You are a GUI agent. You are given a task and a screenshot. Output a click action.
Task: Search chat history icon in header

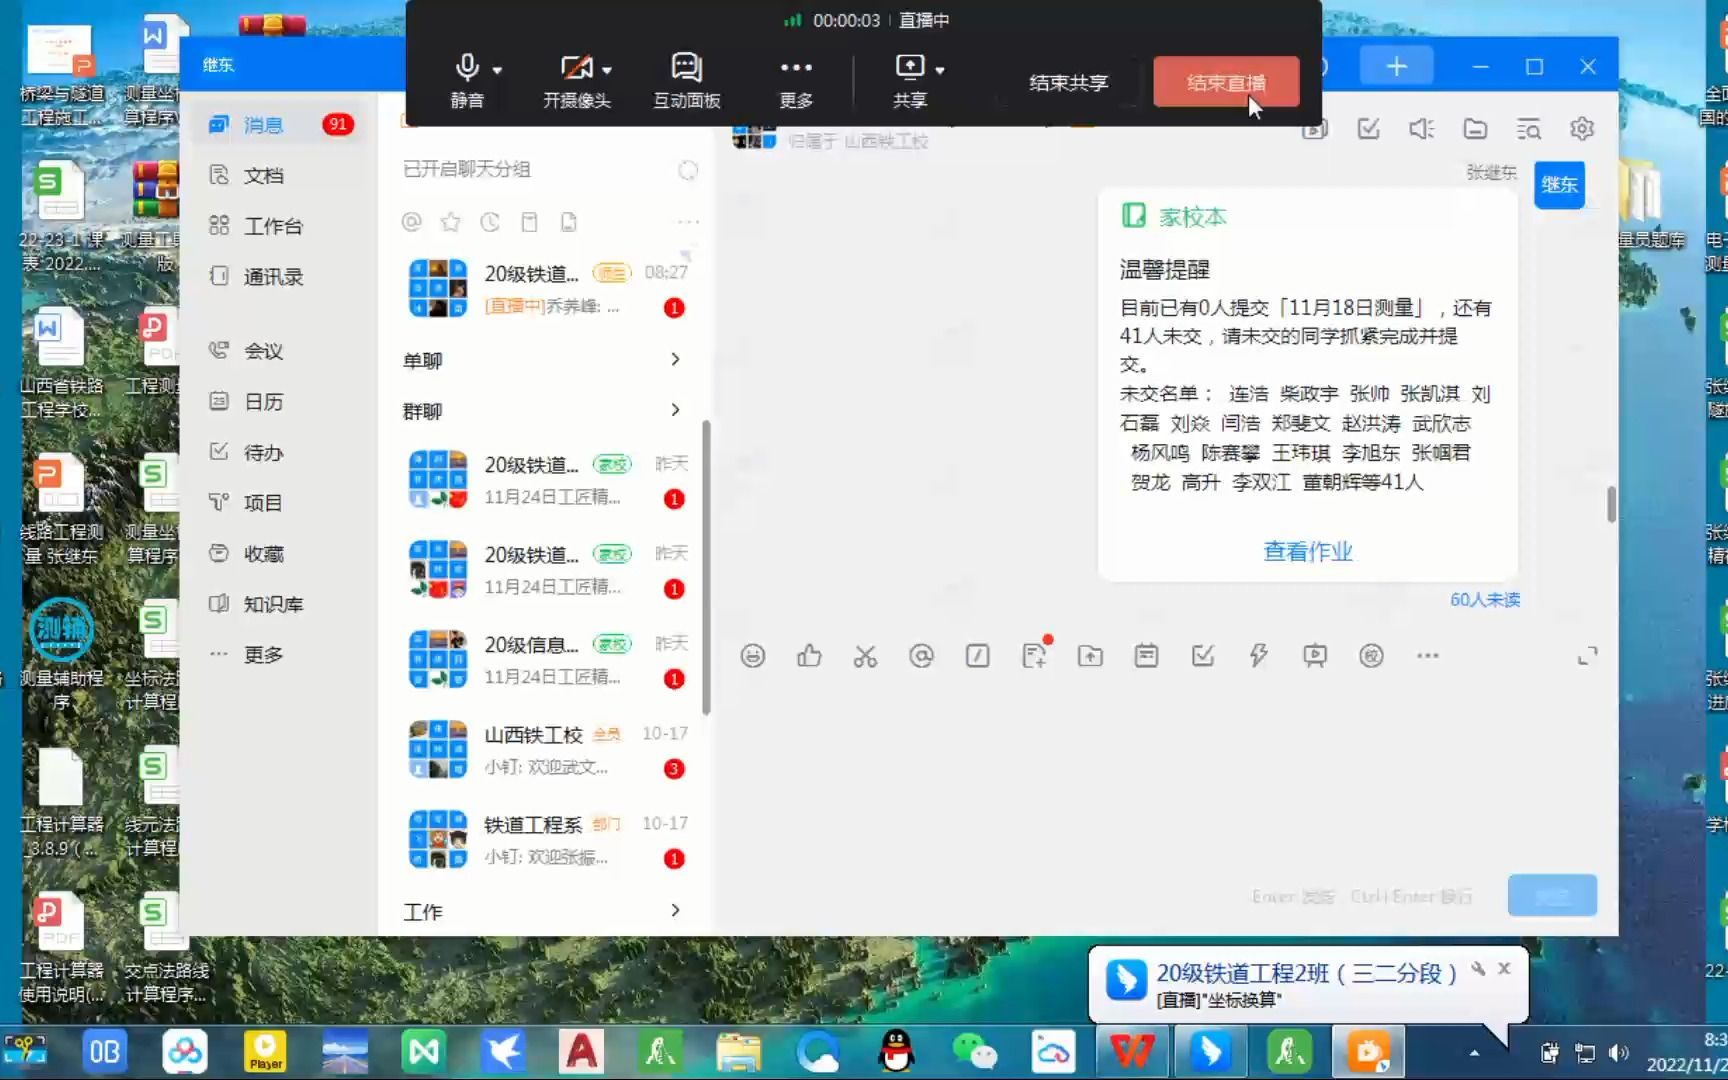click(1528, 129)
